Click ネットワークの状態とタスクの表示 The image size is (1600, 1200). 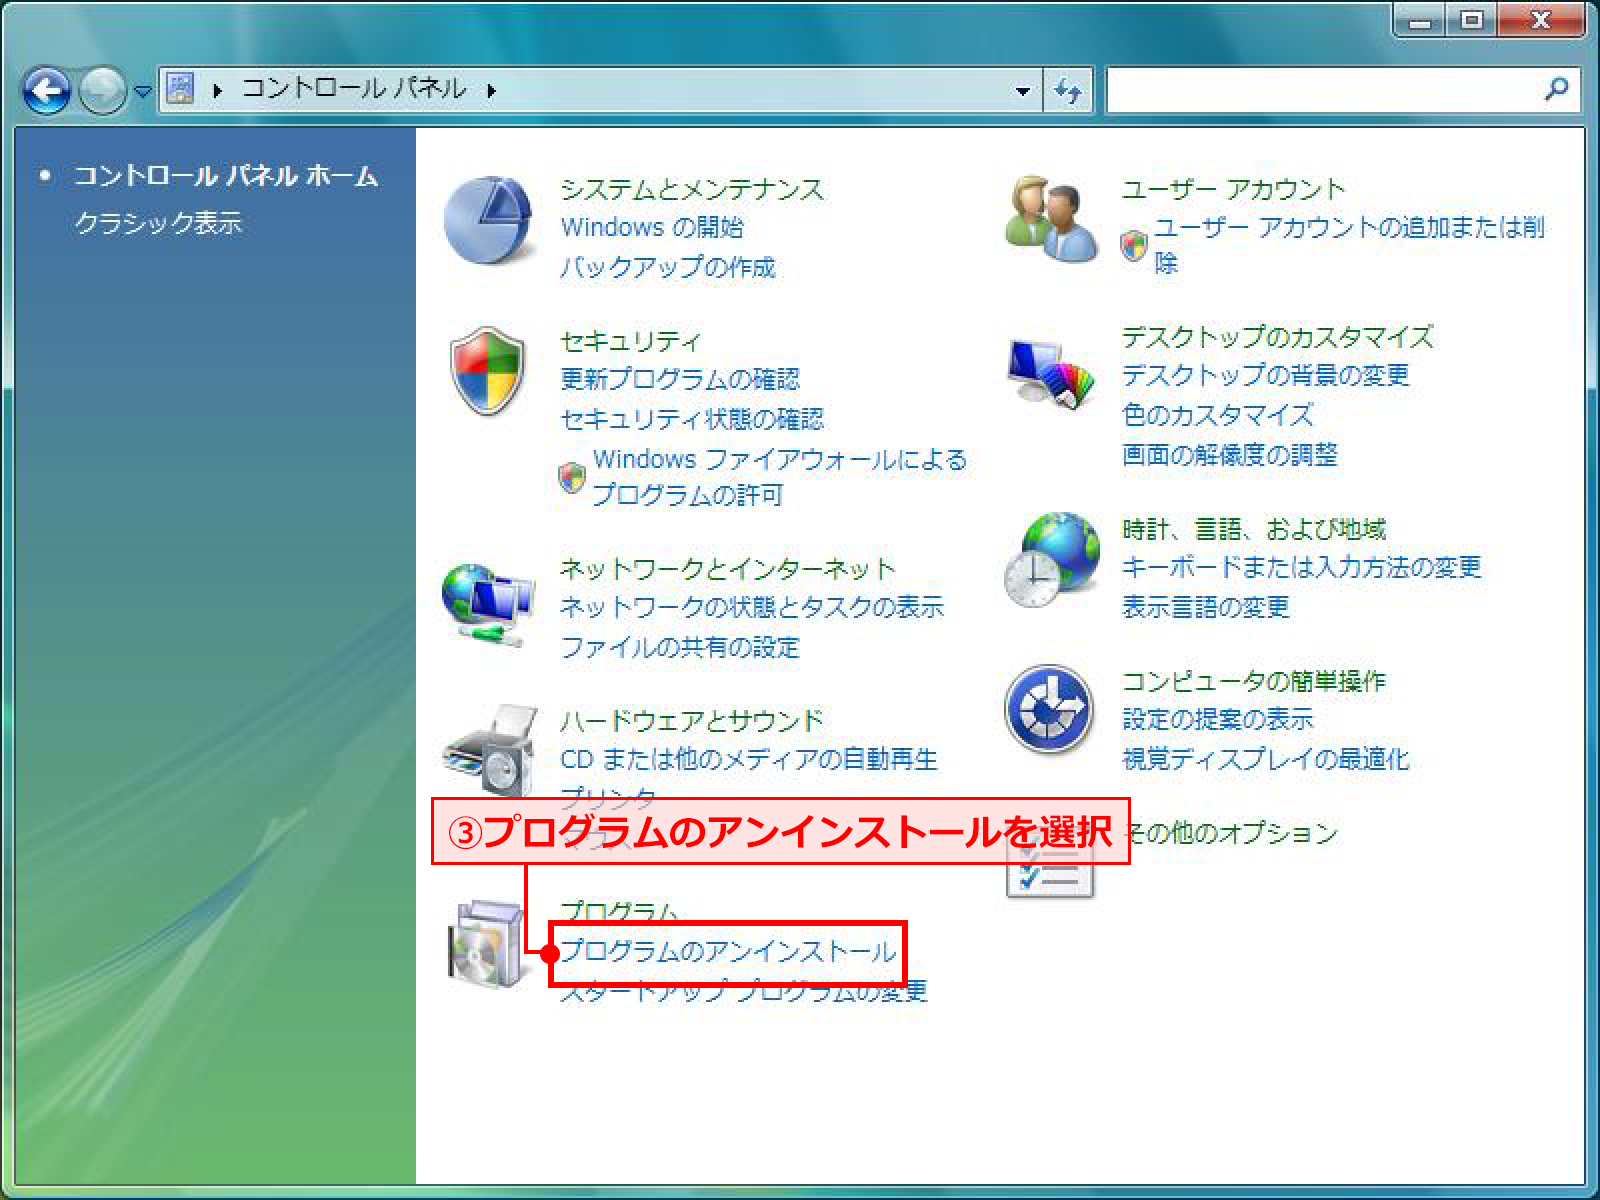(x=751, y=607)
